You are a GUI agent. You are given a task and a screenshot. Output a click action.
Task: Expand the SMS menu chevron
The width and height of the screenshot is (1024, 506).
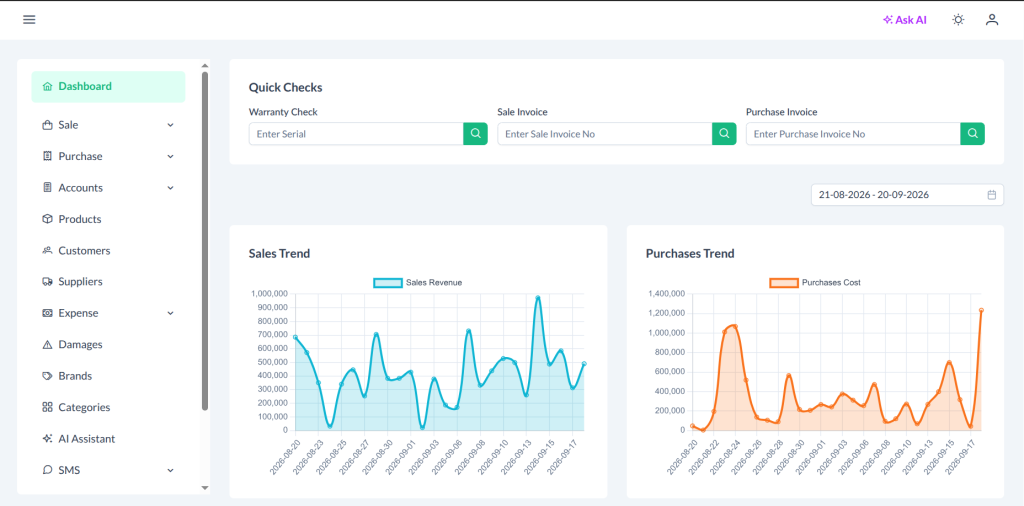[170, 470]
